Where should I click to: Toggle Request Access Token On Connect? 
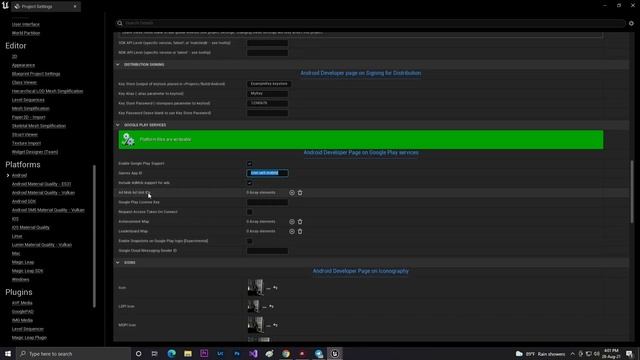point(249,212)
